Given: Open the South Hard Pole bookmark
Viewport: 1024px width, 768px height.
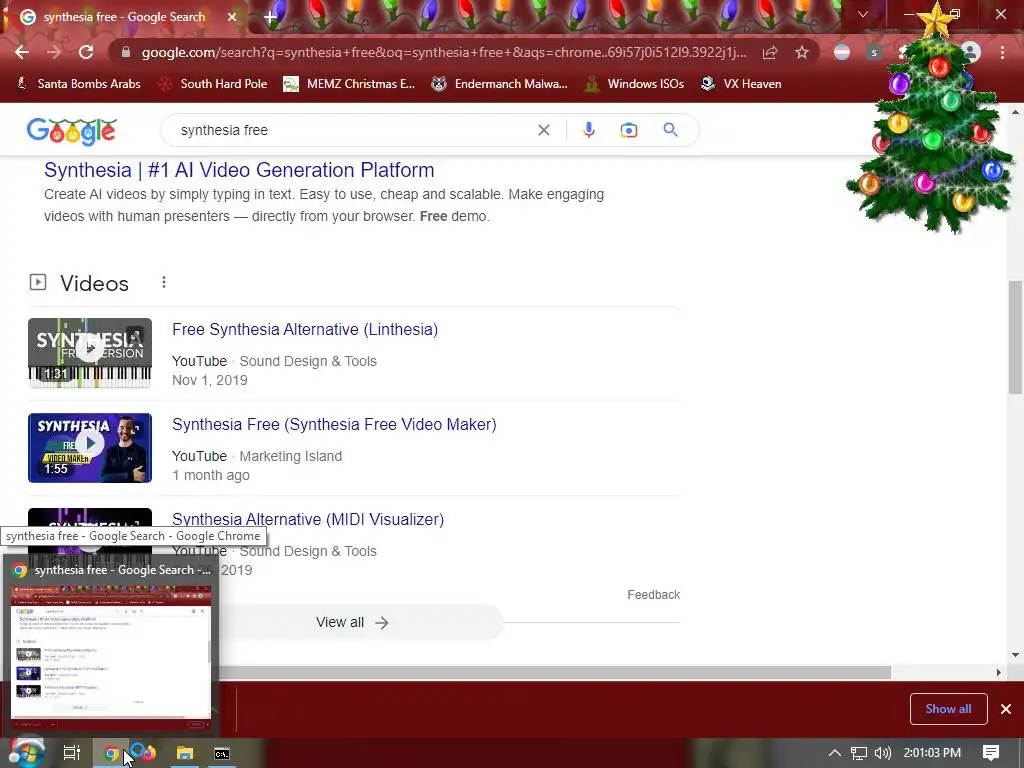Looking at the screenshot, I should pyautogui.click(x=214, y=84).
